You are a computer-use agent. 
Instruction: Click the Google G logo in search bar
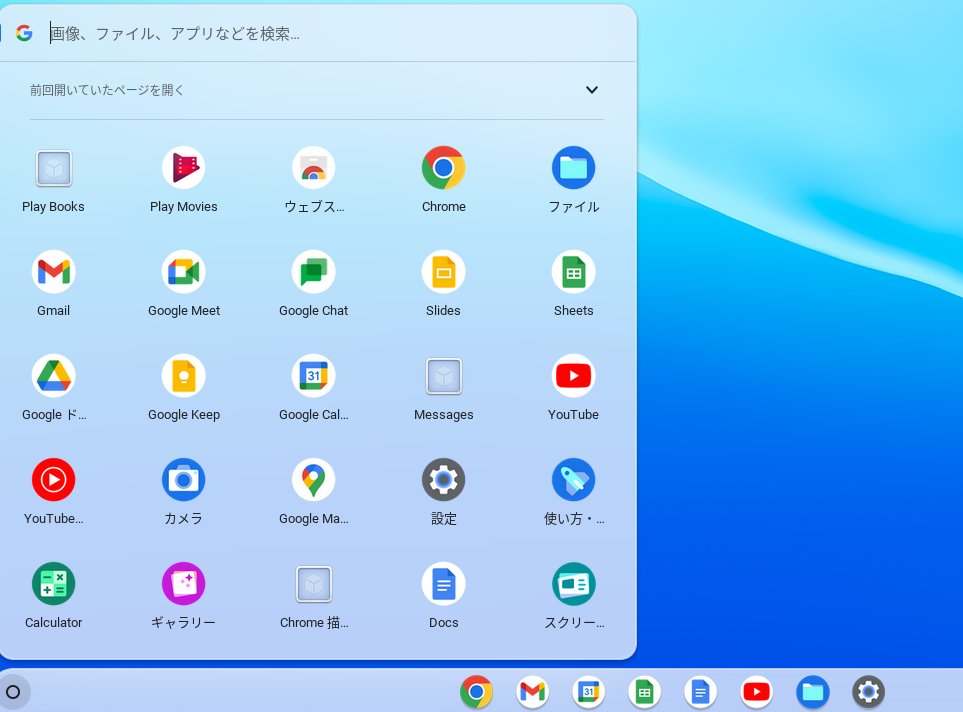click(x=24, y=33)
